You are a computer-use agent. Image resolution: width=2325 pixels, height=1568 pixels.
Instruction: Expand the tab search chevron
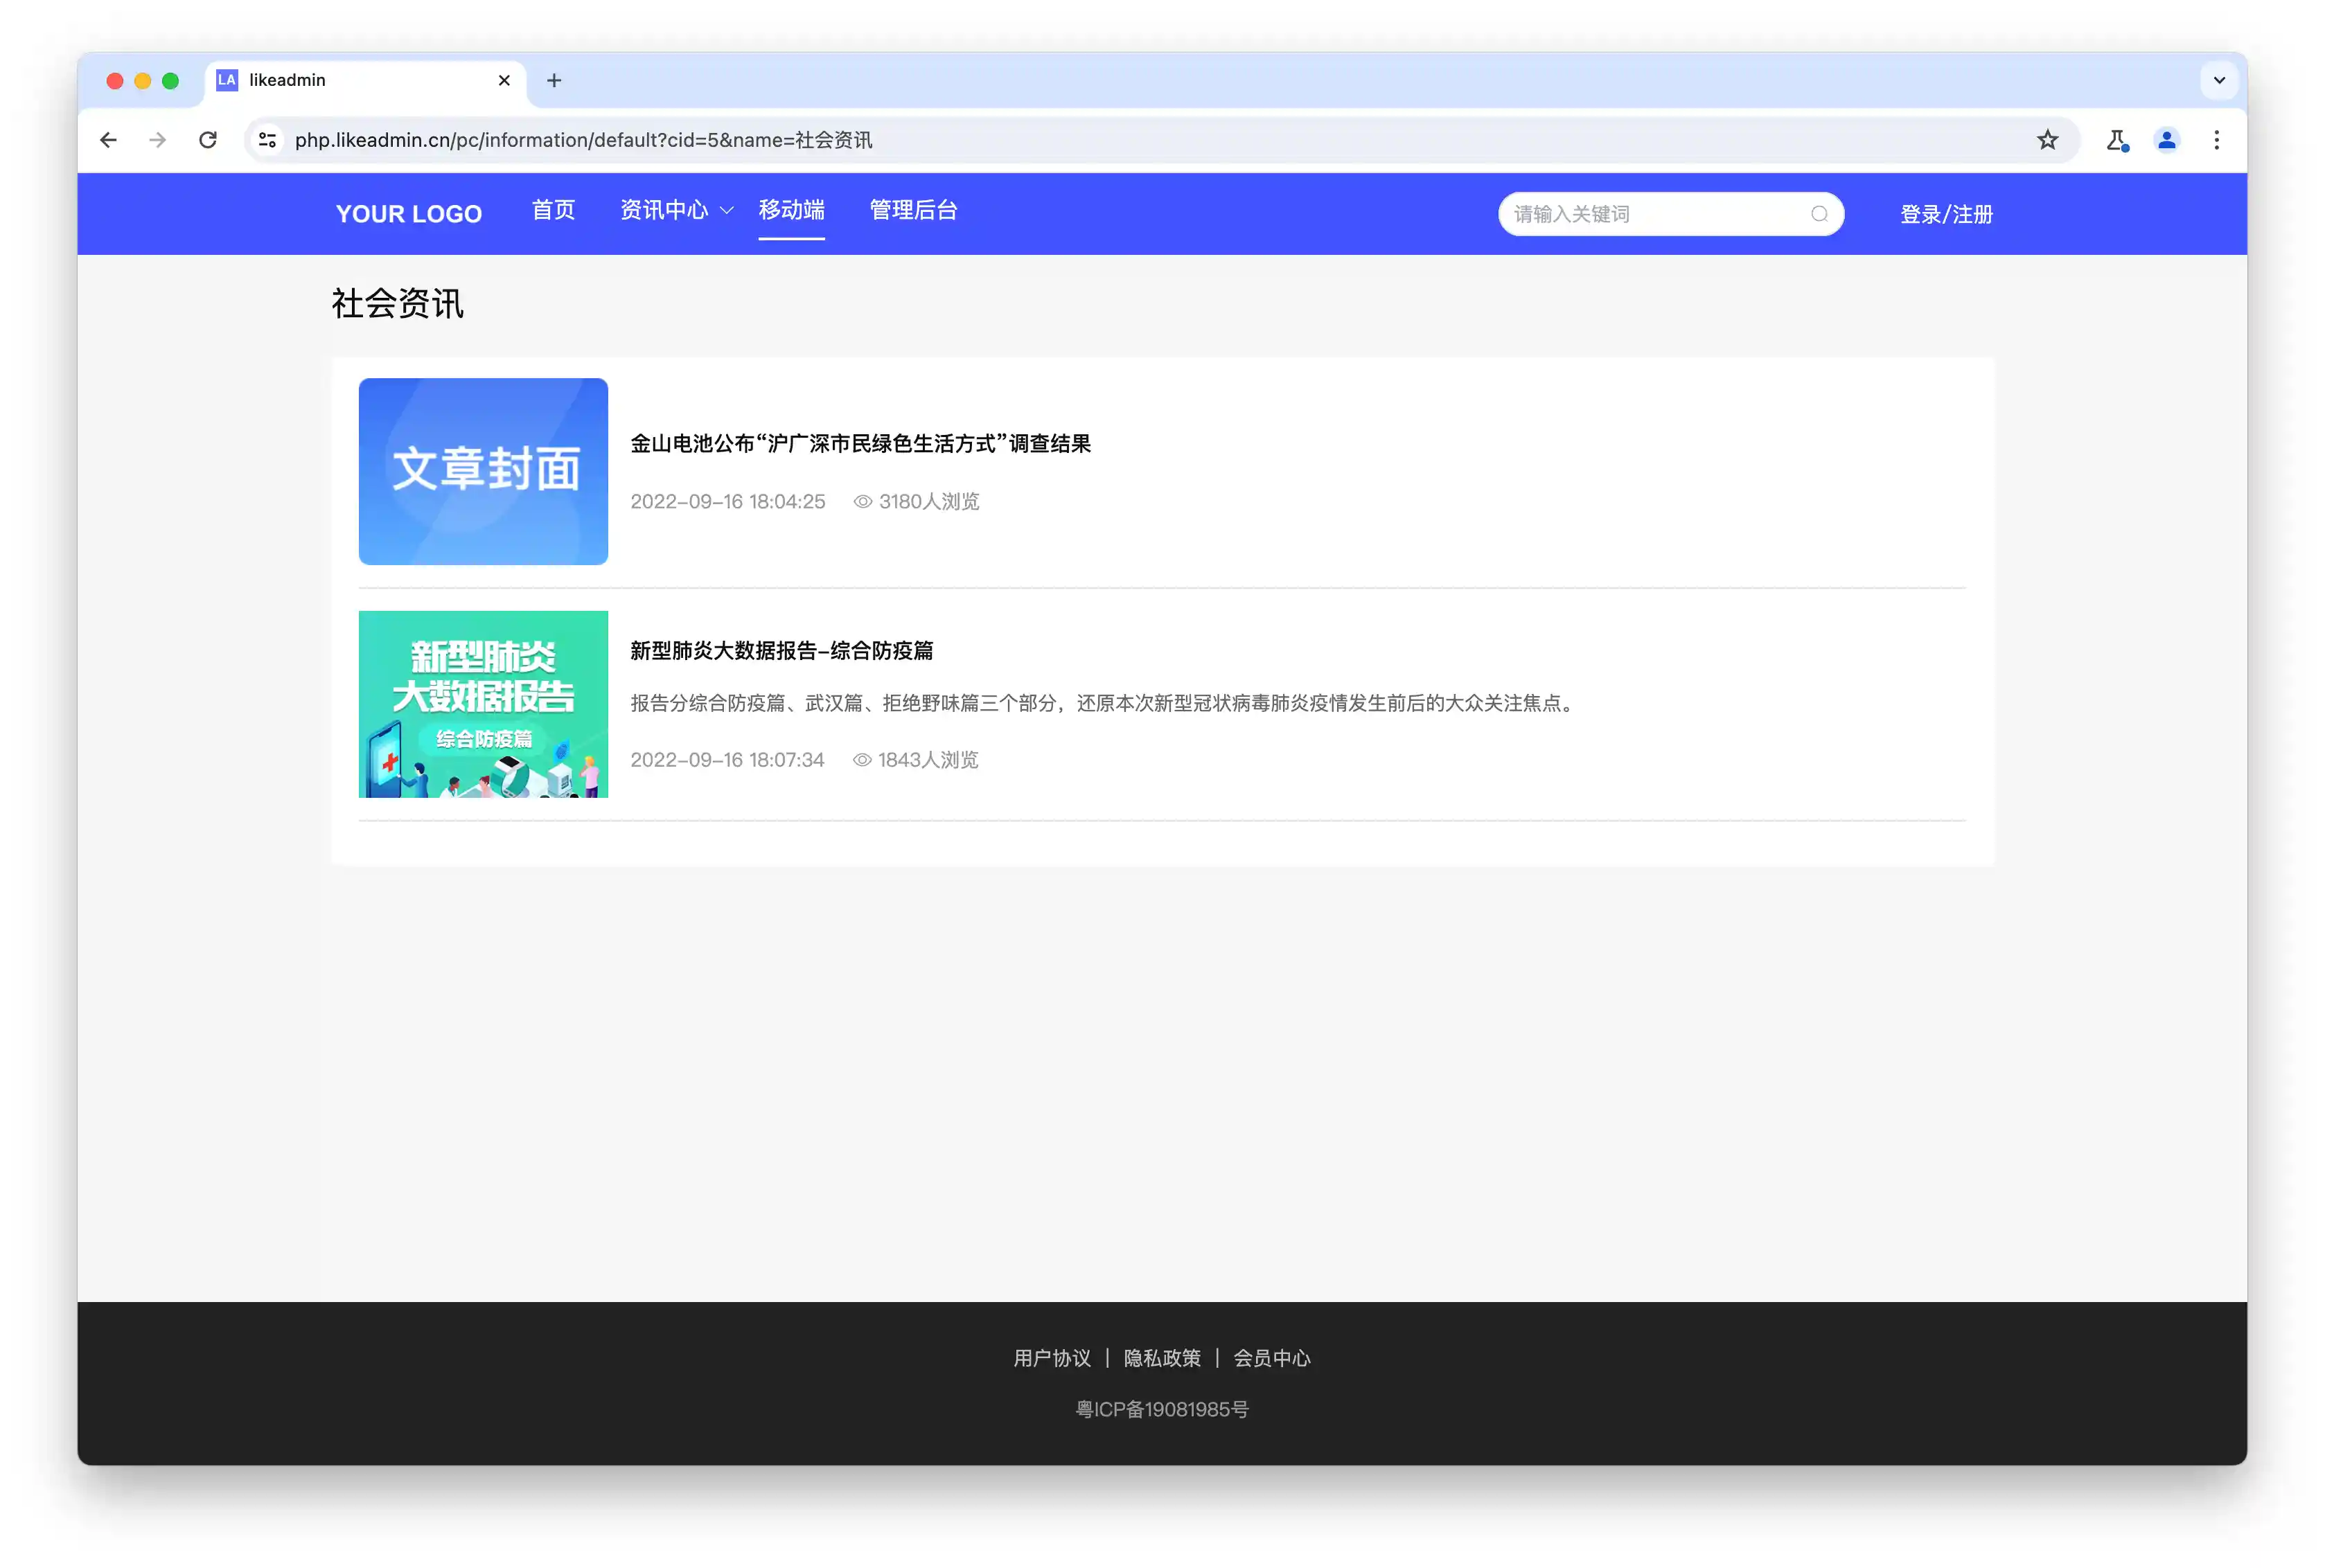tap(2218, 80)
